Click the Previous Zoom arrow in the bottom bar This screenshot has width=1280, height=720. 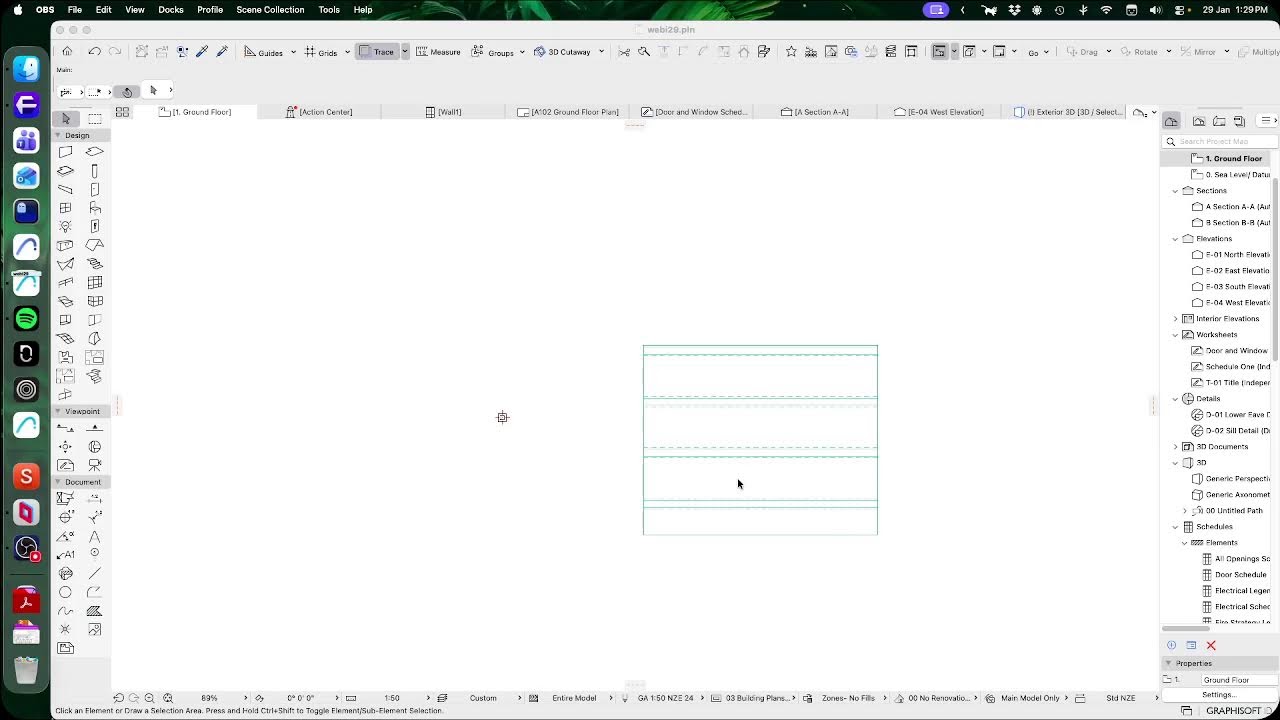pos(118,698)
